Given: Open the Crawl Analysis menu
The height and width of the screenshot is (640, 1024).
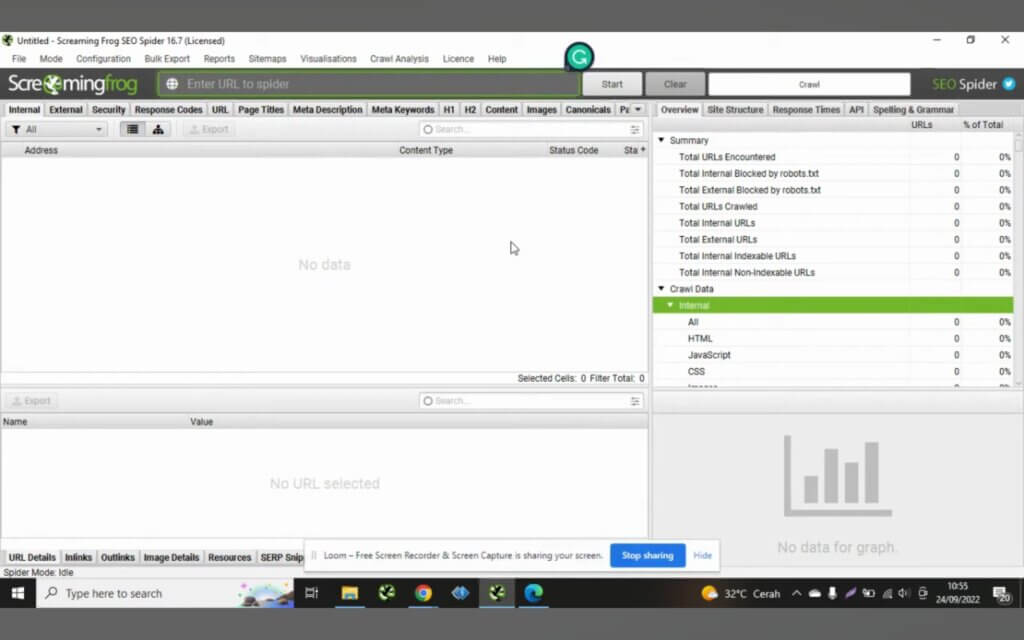Looking at the screenshot, I should click(x=399, y=59).
